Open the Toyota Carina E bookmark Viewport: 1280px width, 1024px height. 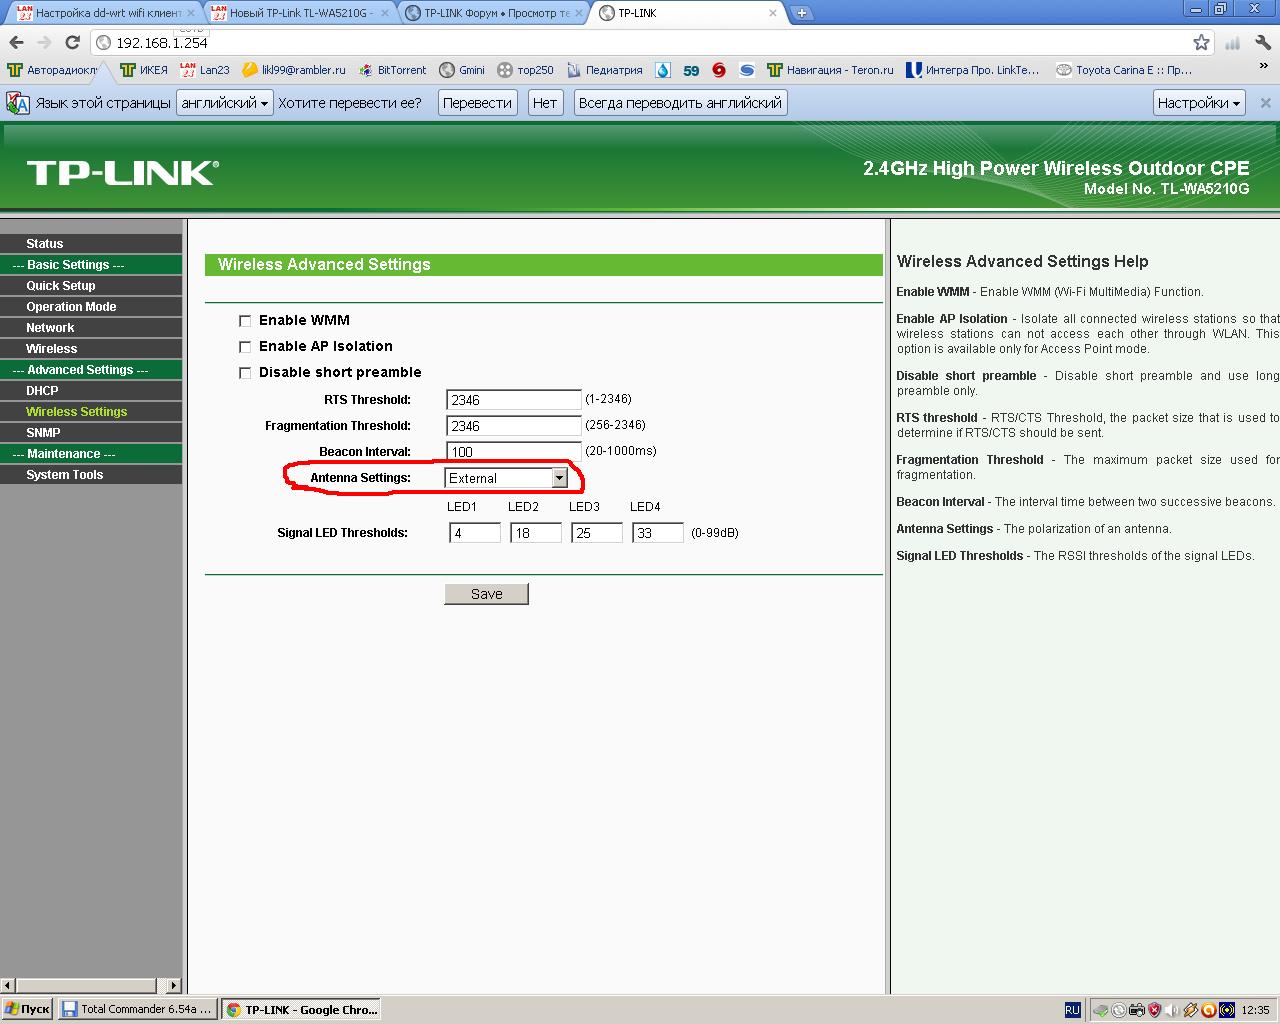[x=1125, y=70]
